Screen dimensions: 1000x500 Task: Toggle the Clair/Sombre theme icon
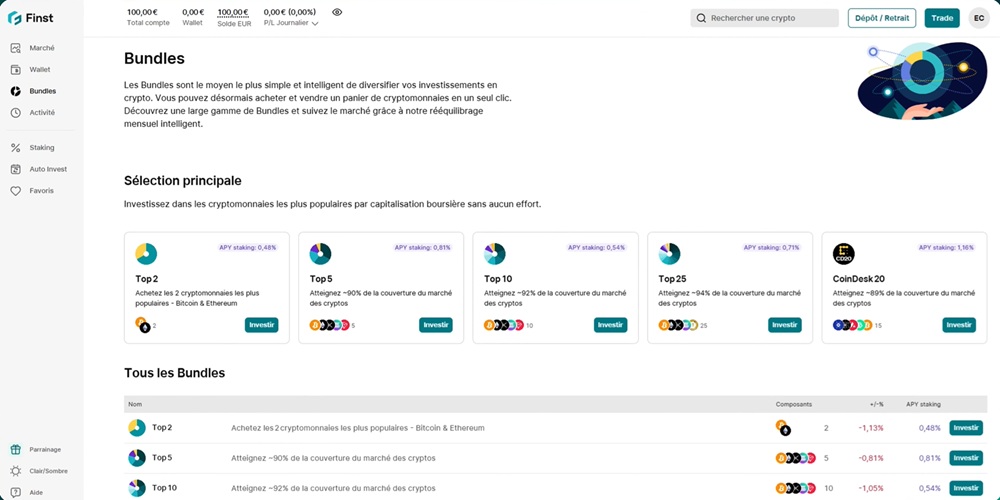click(x=16, y=471)
